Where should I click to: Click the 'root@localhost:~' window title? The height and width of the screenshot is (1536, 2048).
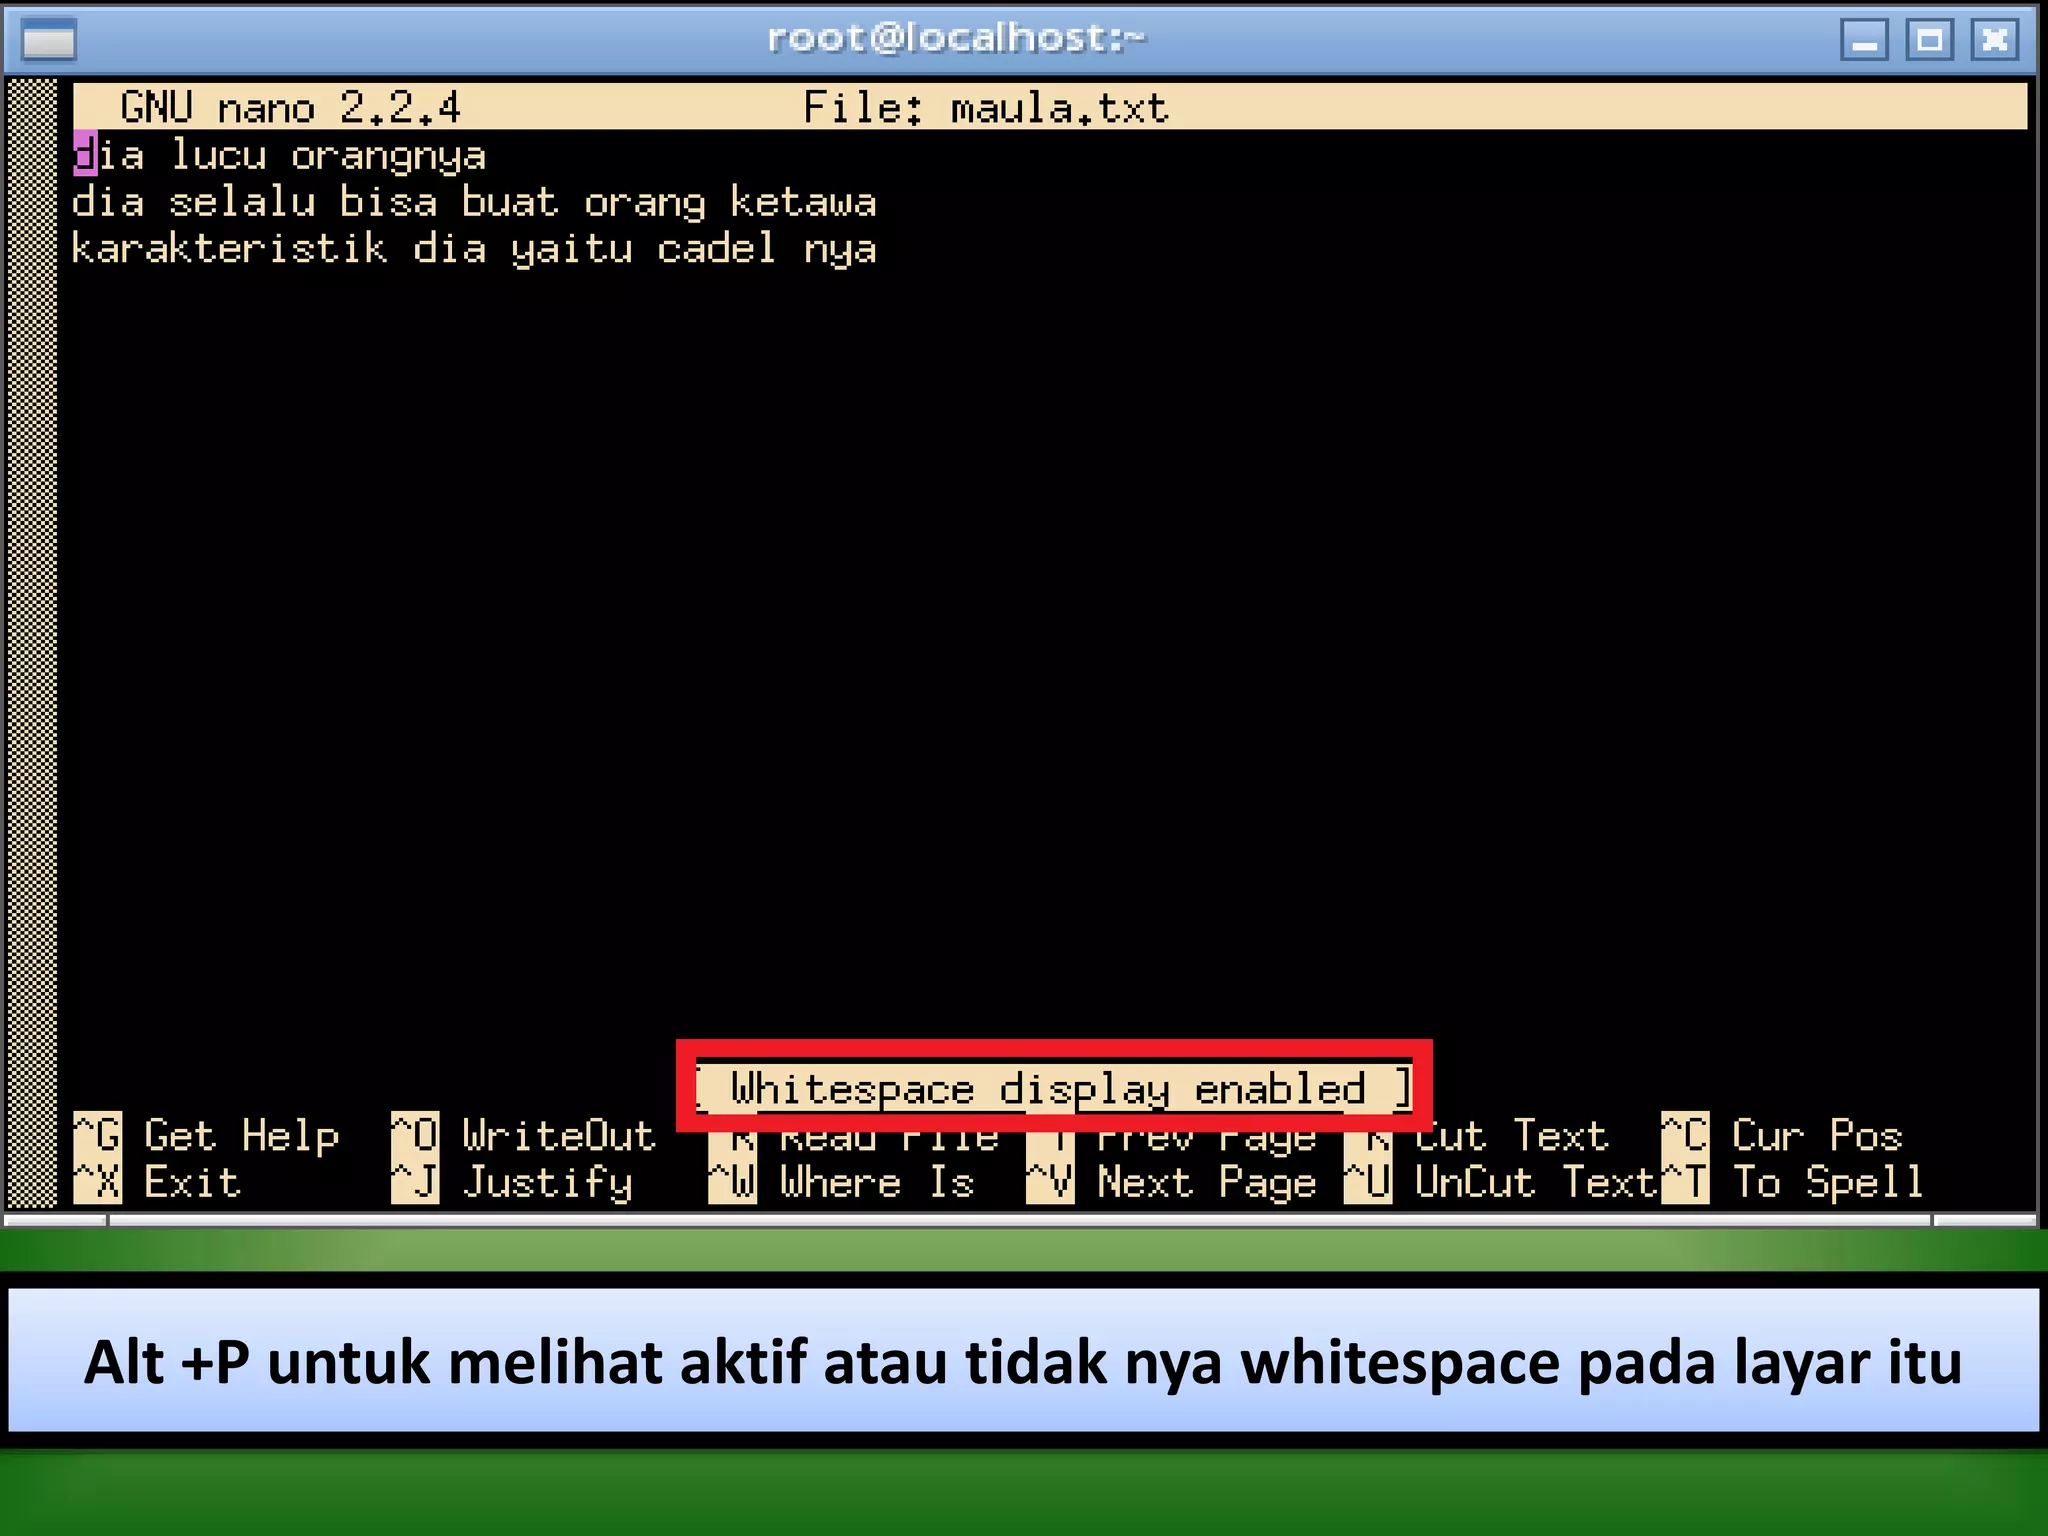point(956,39)
